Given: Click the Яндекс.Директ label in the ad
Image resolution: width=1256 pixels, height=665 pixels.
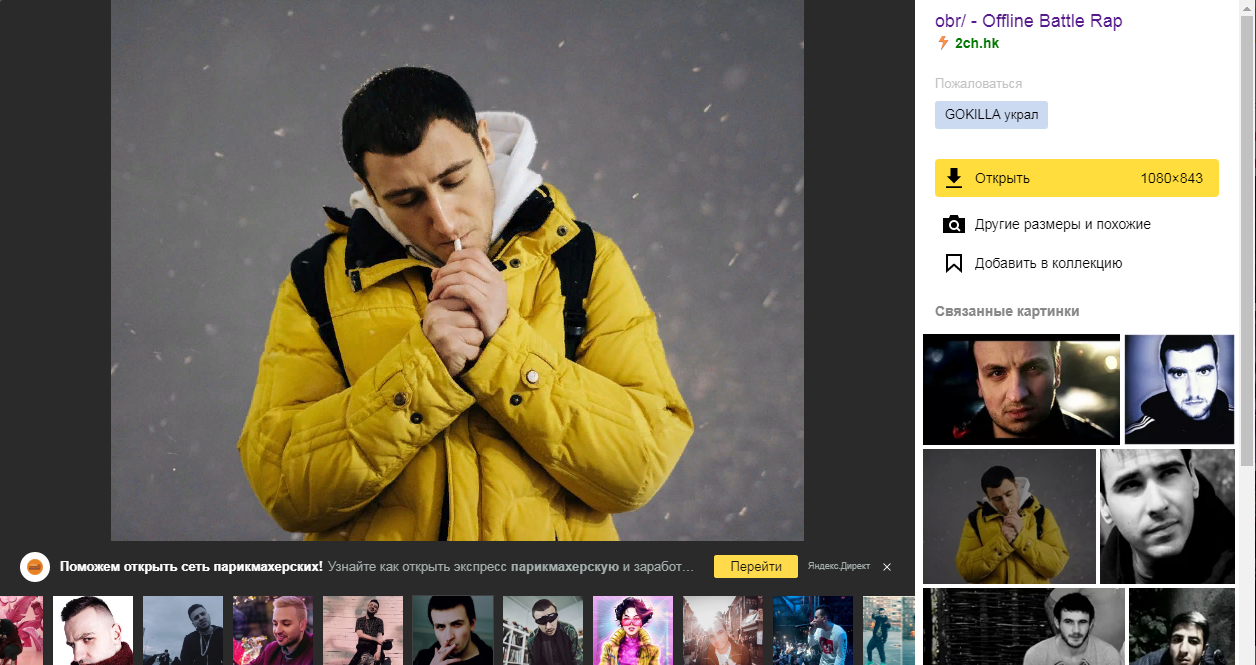Looking at the screenshot, I should coord(839,567).
